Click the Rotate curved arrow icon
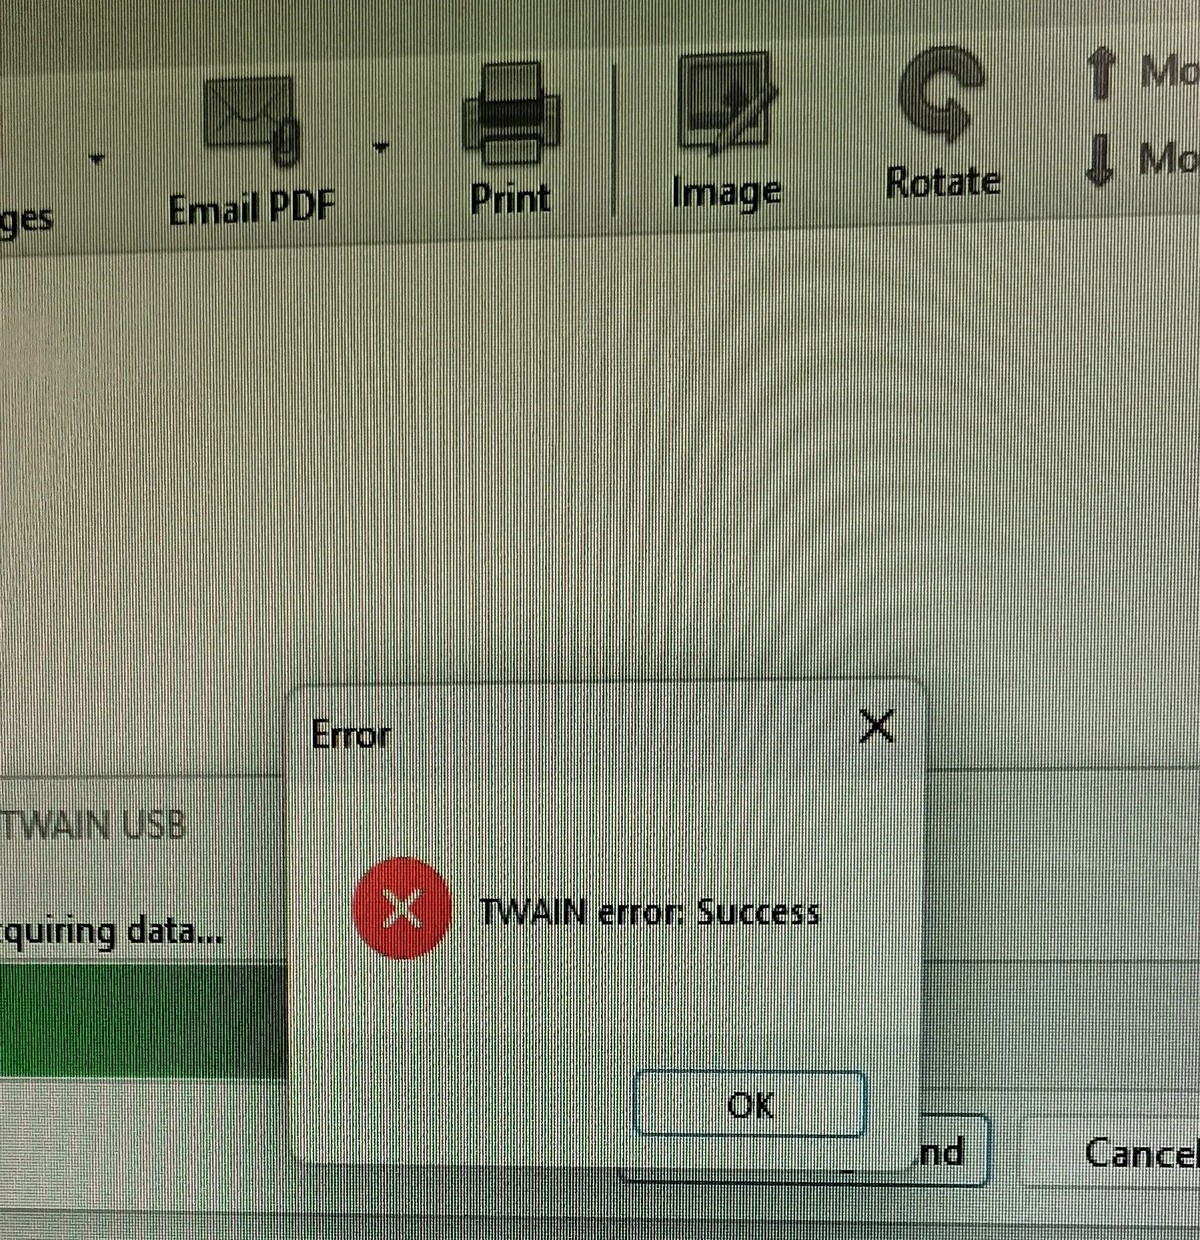The width and height of the screenshot is (1200, 1240). pyautogui.click(x=941, y=95)
